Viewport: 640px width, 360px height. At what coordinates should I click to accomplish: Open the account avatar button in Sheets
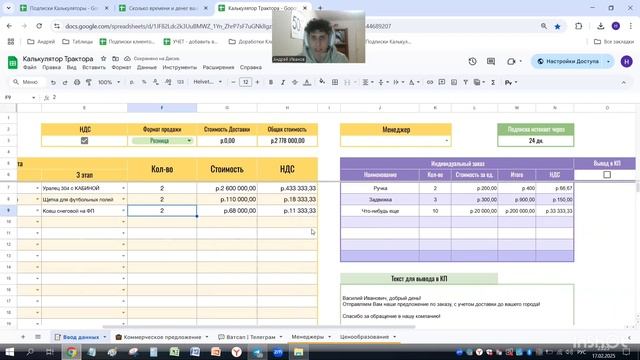point(627,61)
